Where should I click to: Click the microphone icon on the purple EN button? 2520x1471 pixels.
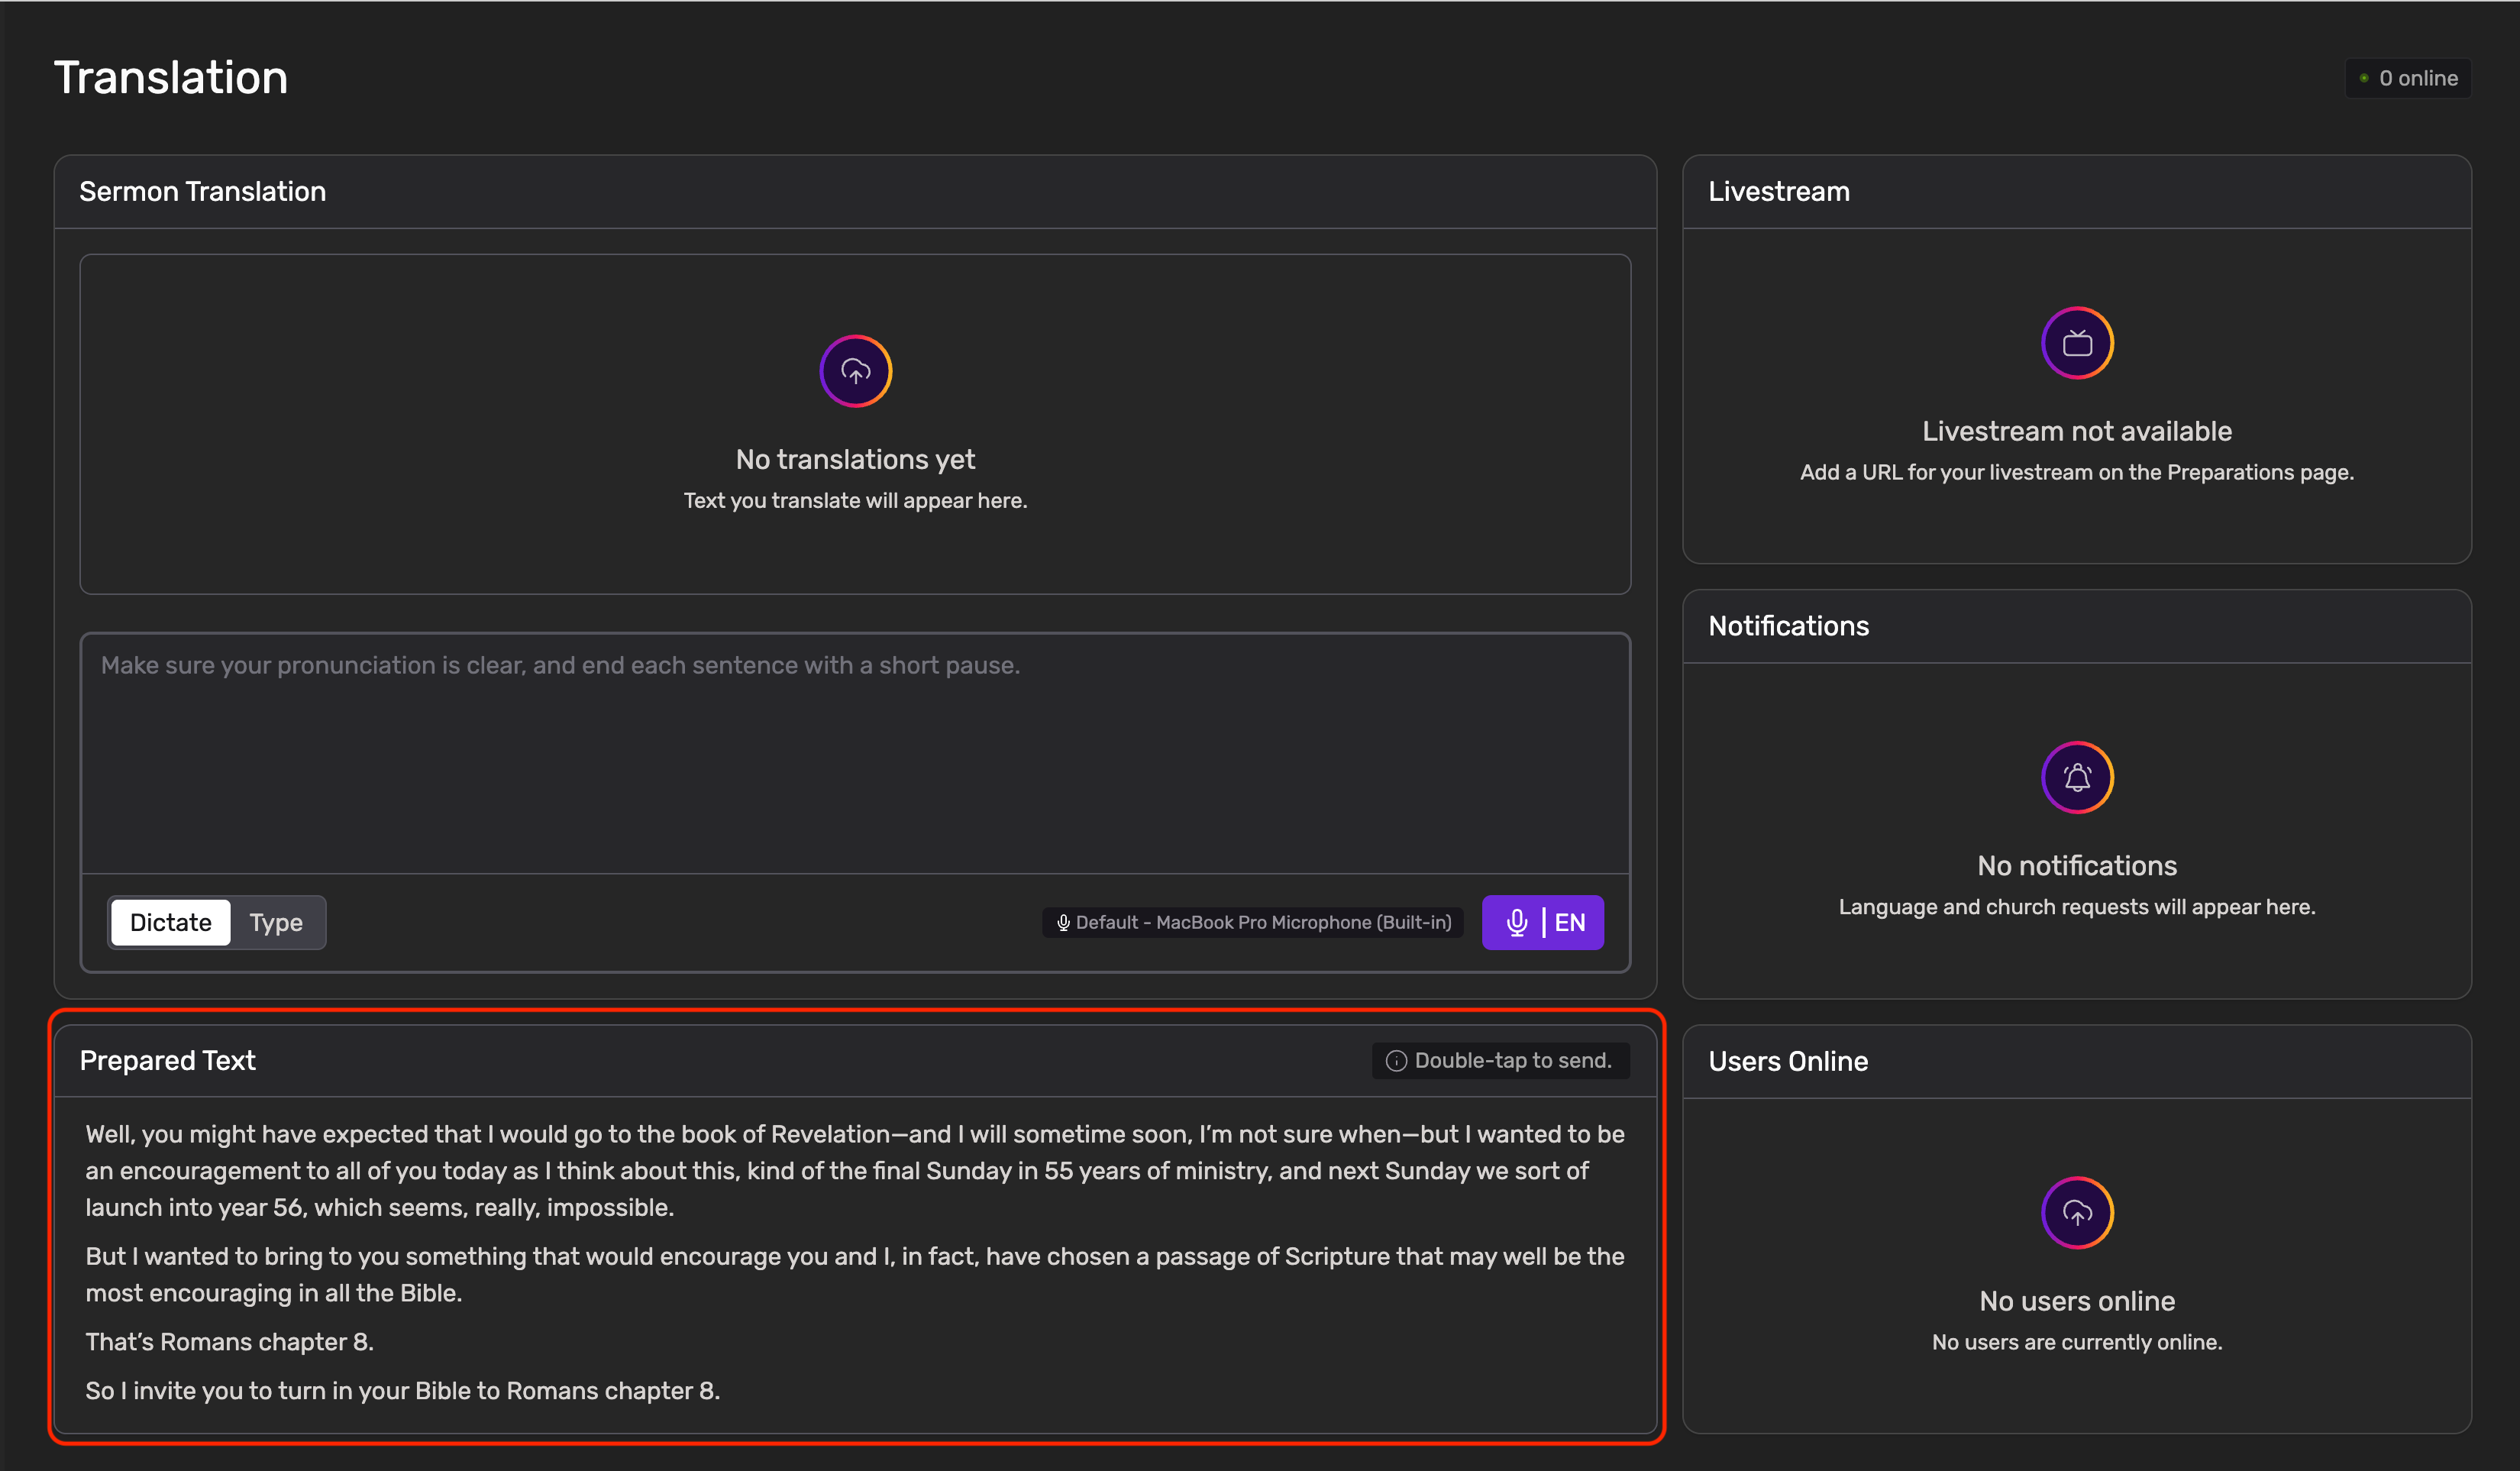coord(1516,922)
